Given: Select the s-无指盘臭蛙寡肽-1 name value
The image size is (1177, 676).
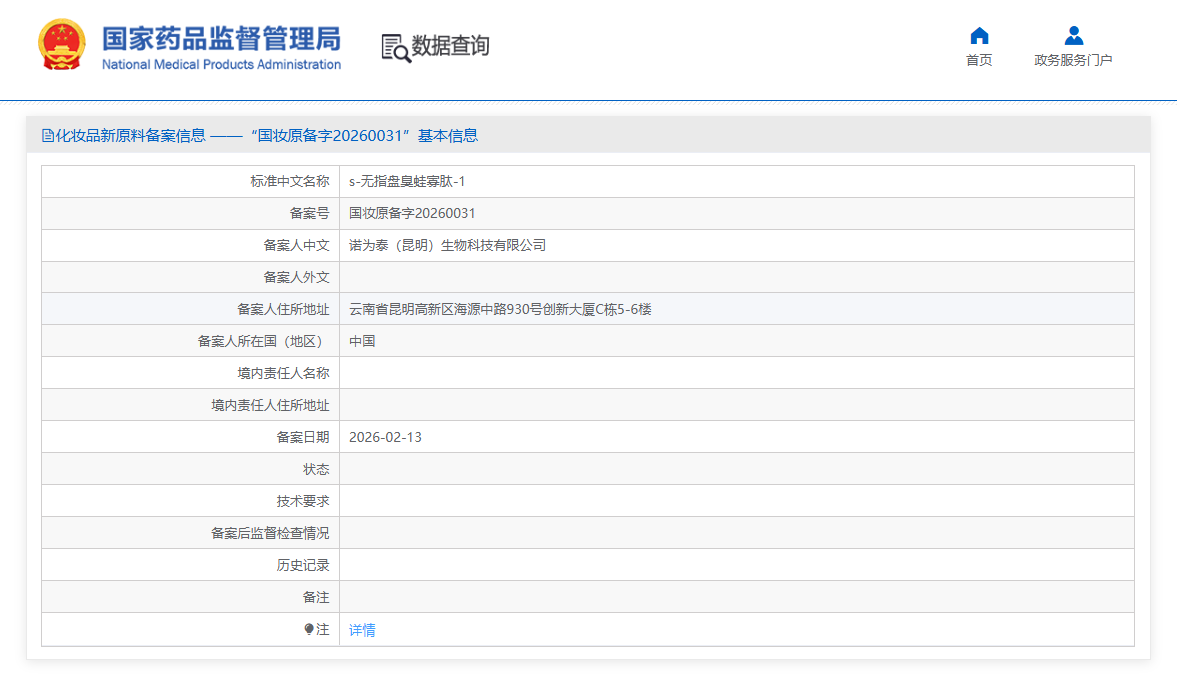Looking at the screenshot, I should click(x=407, y=181).
